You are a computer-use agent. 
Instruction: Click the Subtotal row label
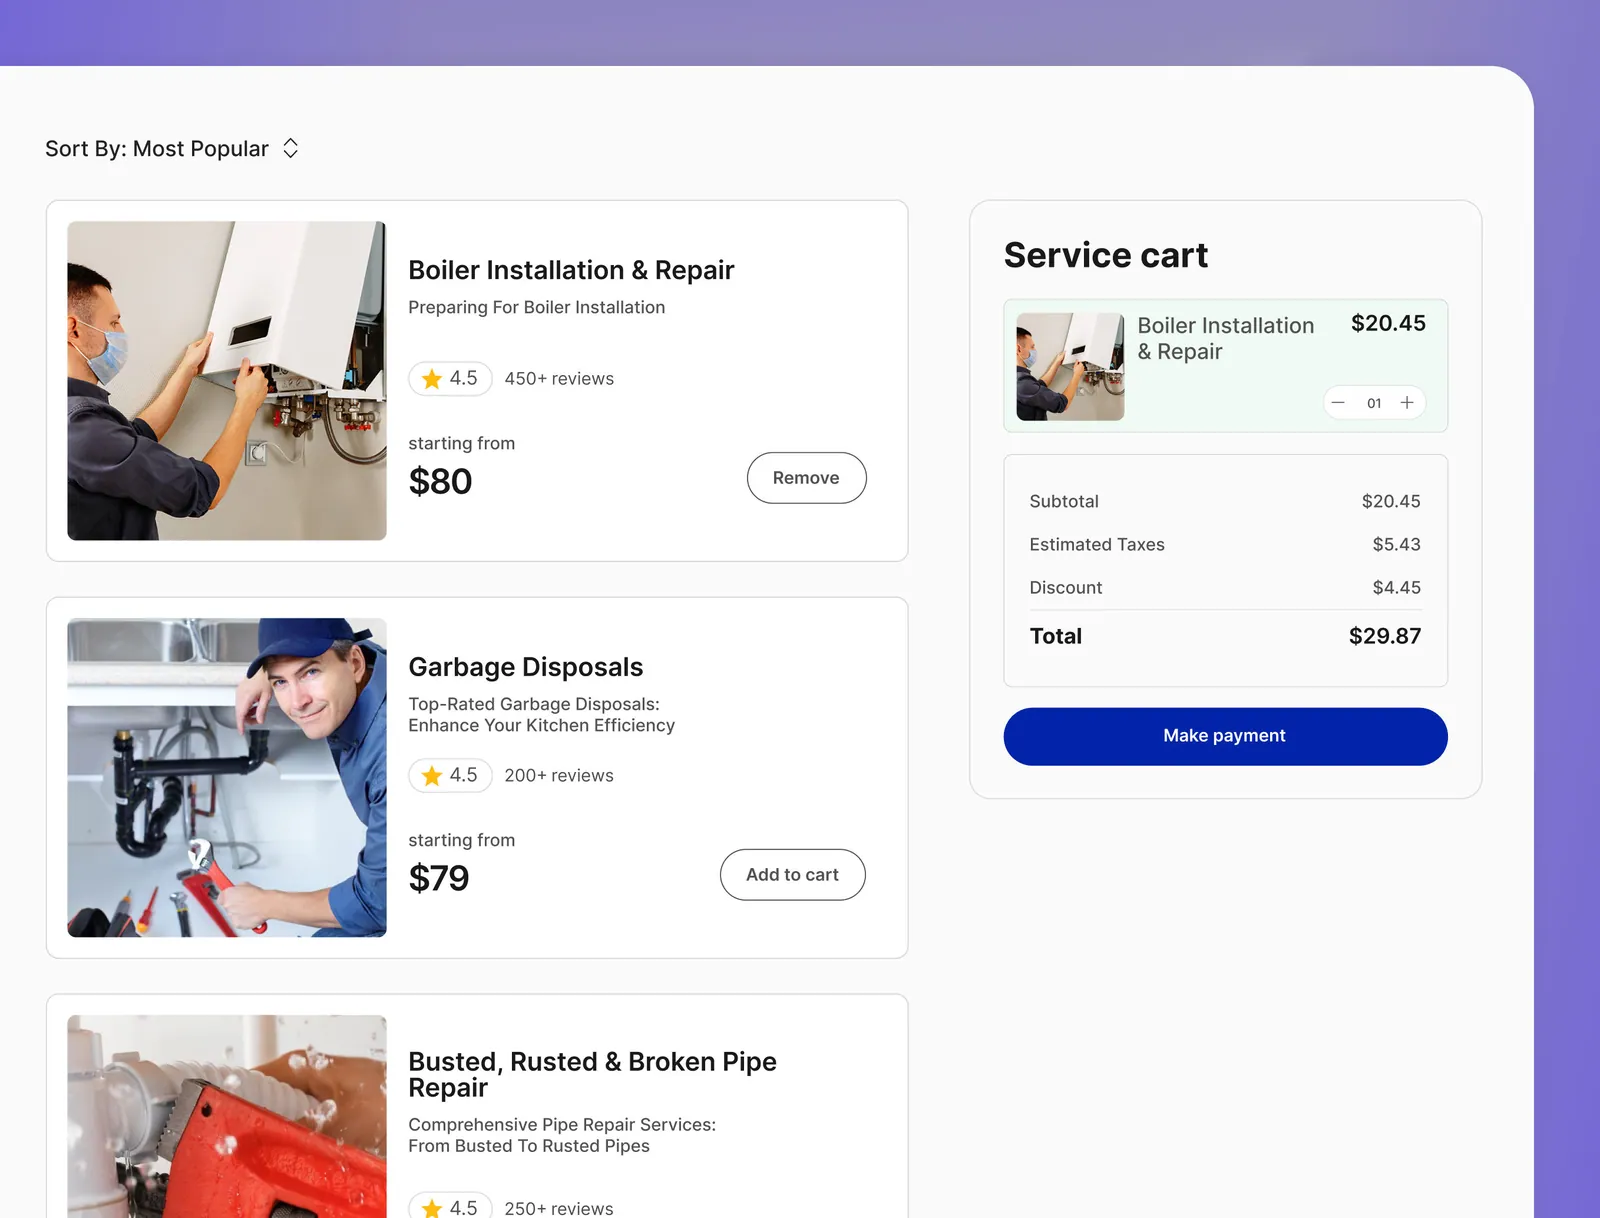point(1064,501)
